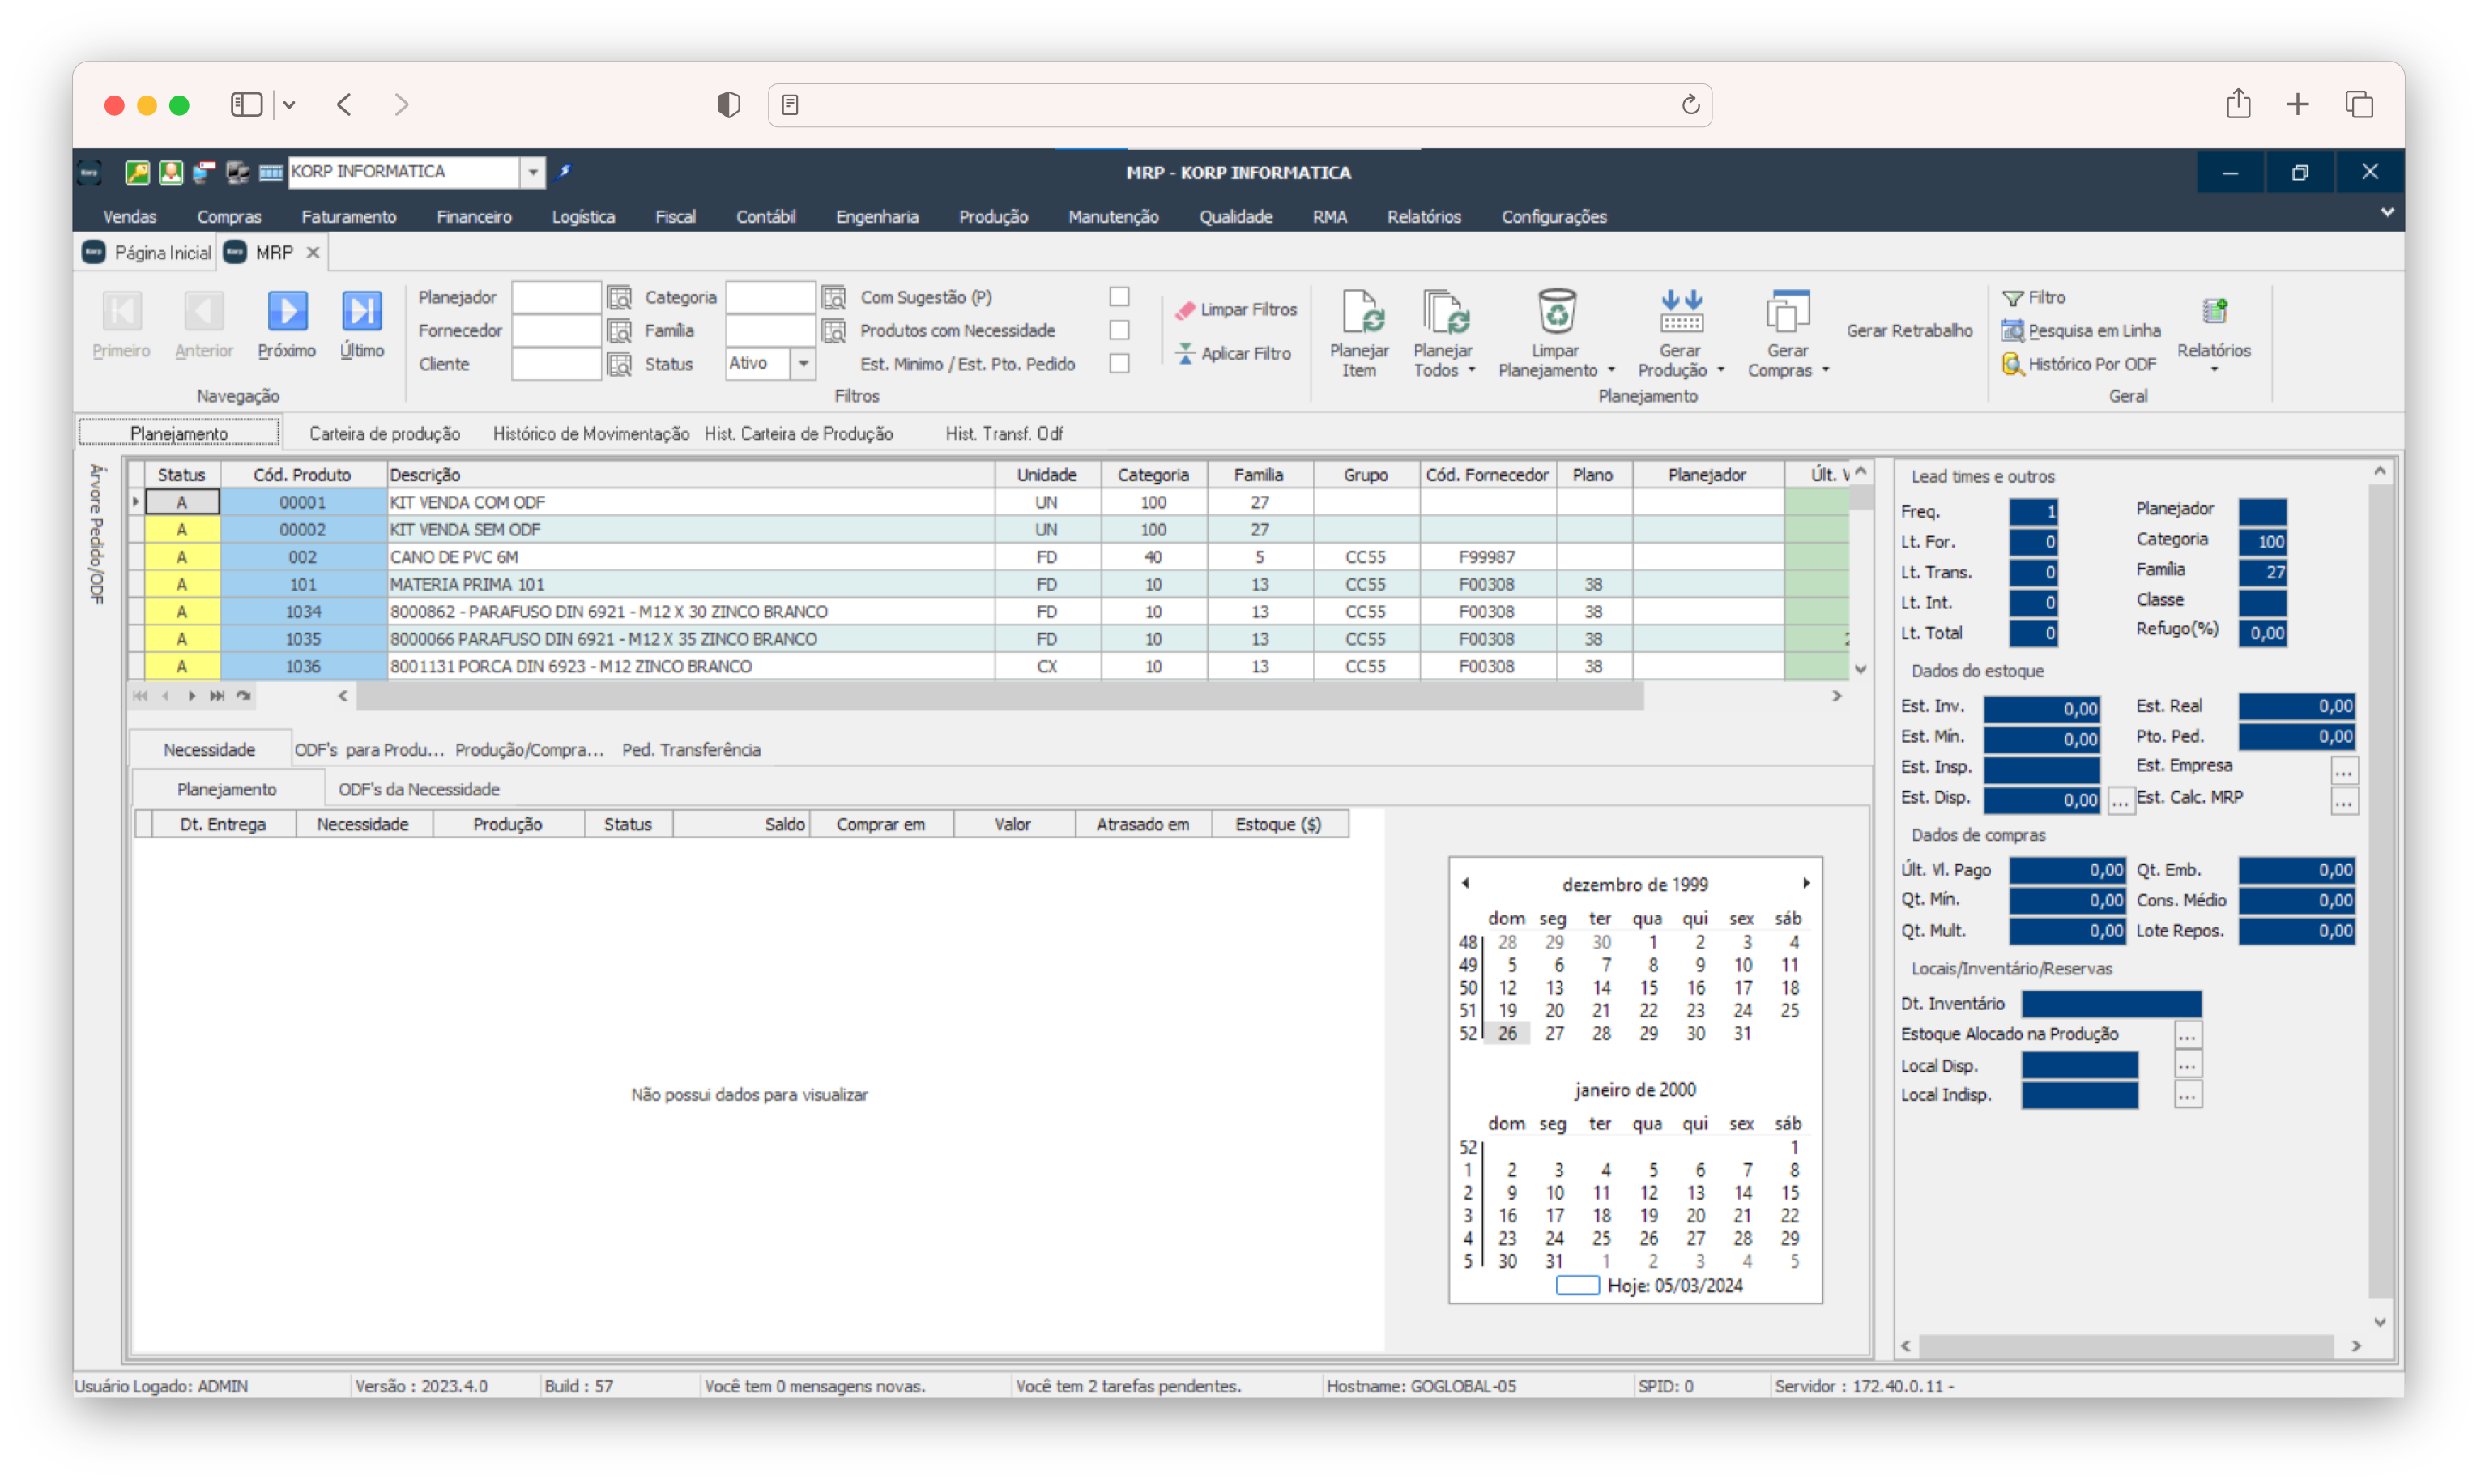Image resolution: width=2481 pixels, height=1484 pixels.
Task: Open the Cliente lookup search icon
Action: coord(620,364)
